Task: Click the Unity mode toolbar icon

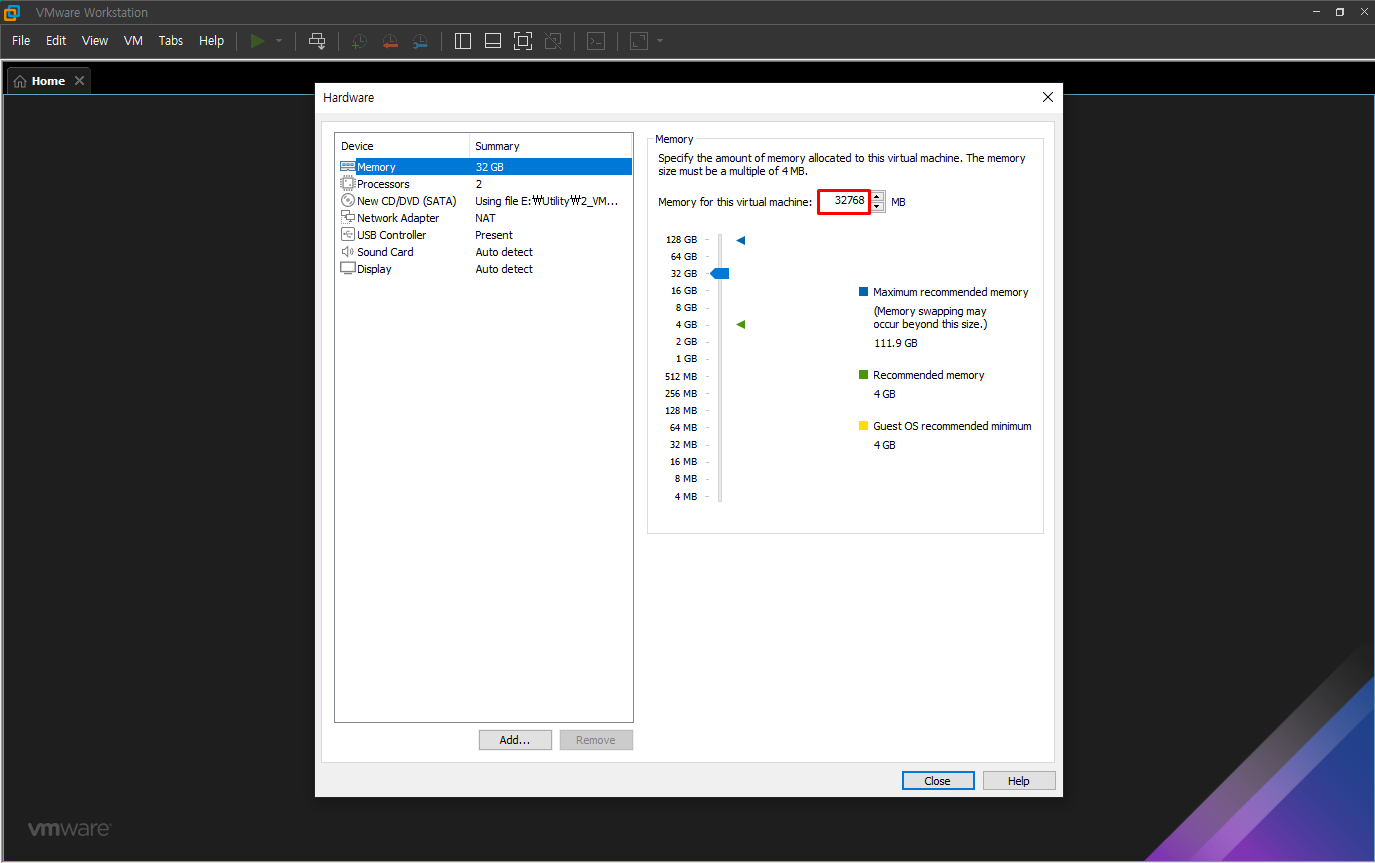Action: point(553,41)
